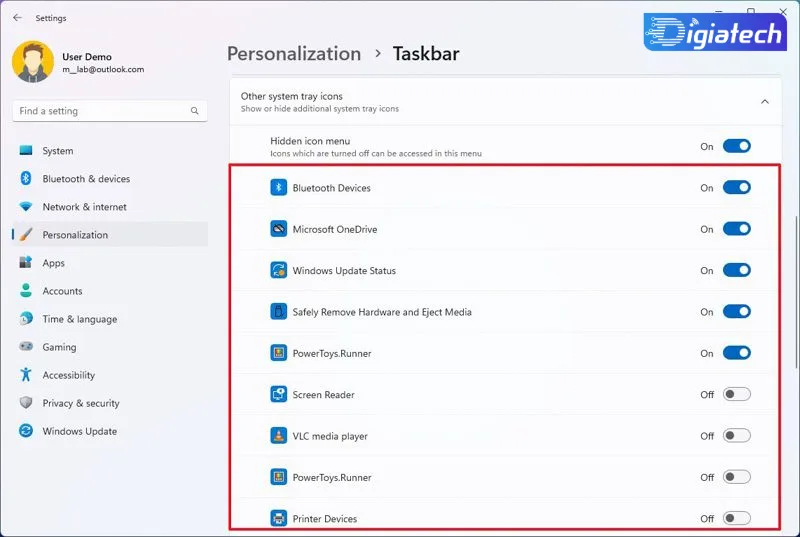Screen dimensions: 800x537
Task: Click the VLC media player cone icon
Action: point(279,436)
